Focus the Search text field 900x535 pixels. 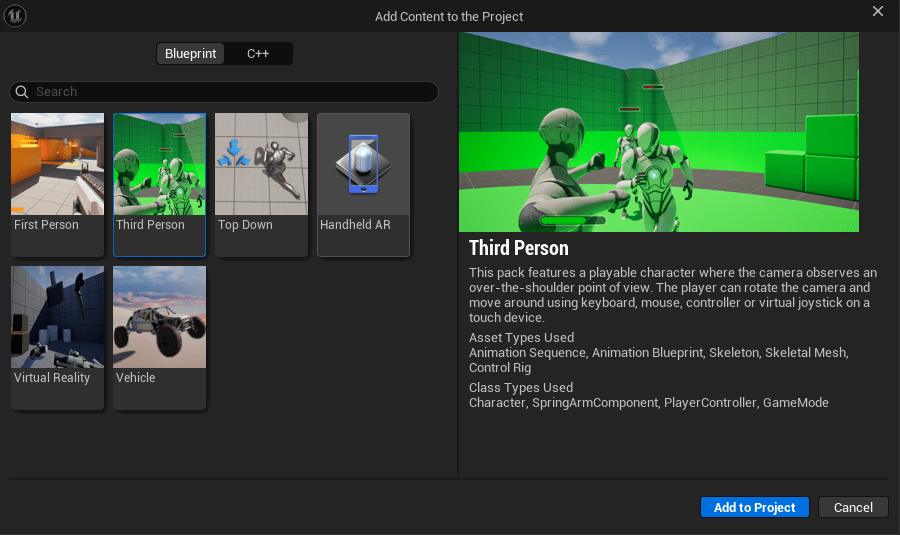click(x=230, y=92)
